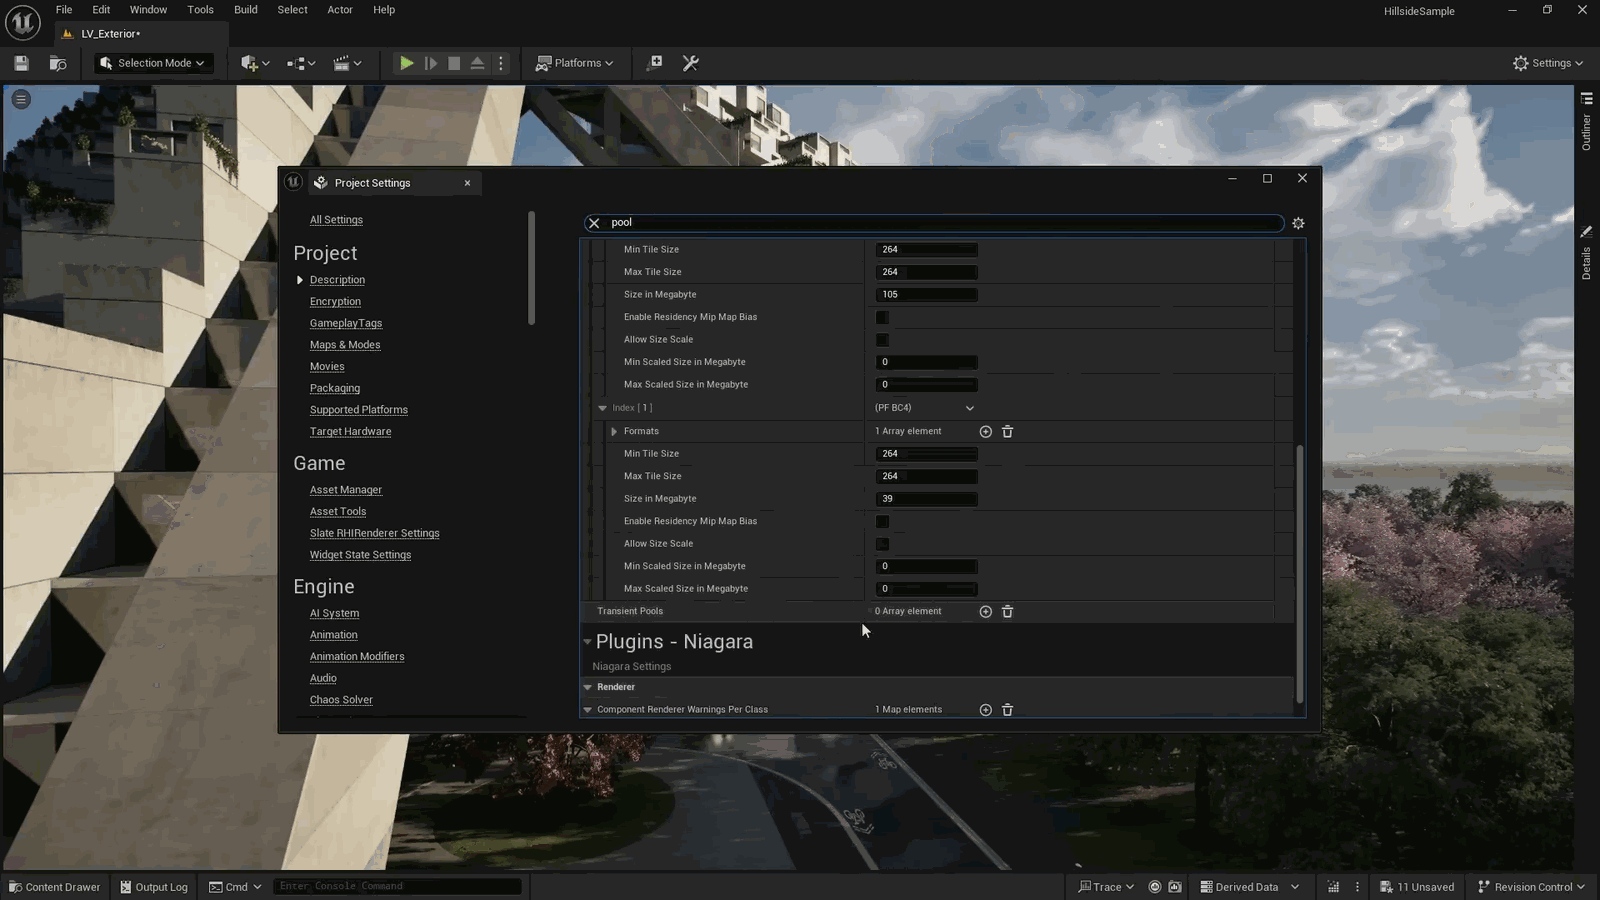
Task: Toggle Index 1 Allow Size Scale checkbox
Action: [882, 544]
